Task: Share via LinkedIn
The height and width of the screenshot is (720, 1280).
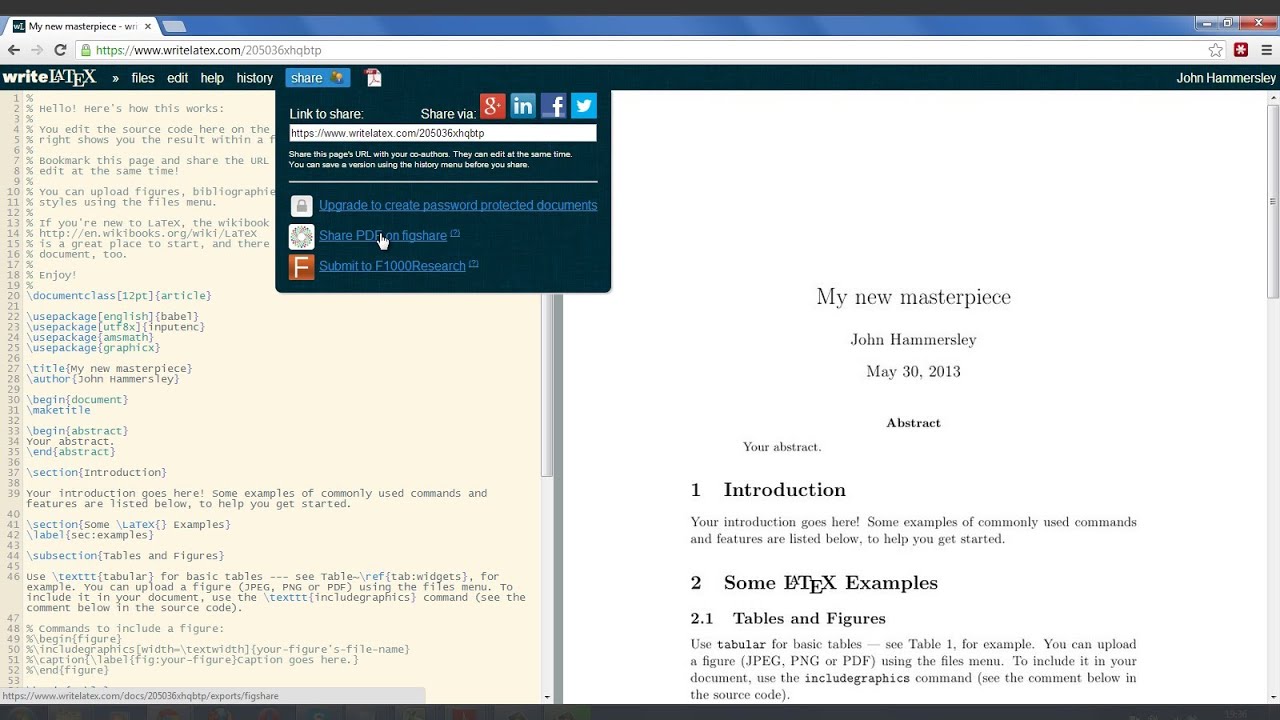Action: 523,106
